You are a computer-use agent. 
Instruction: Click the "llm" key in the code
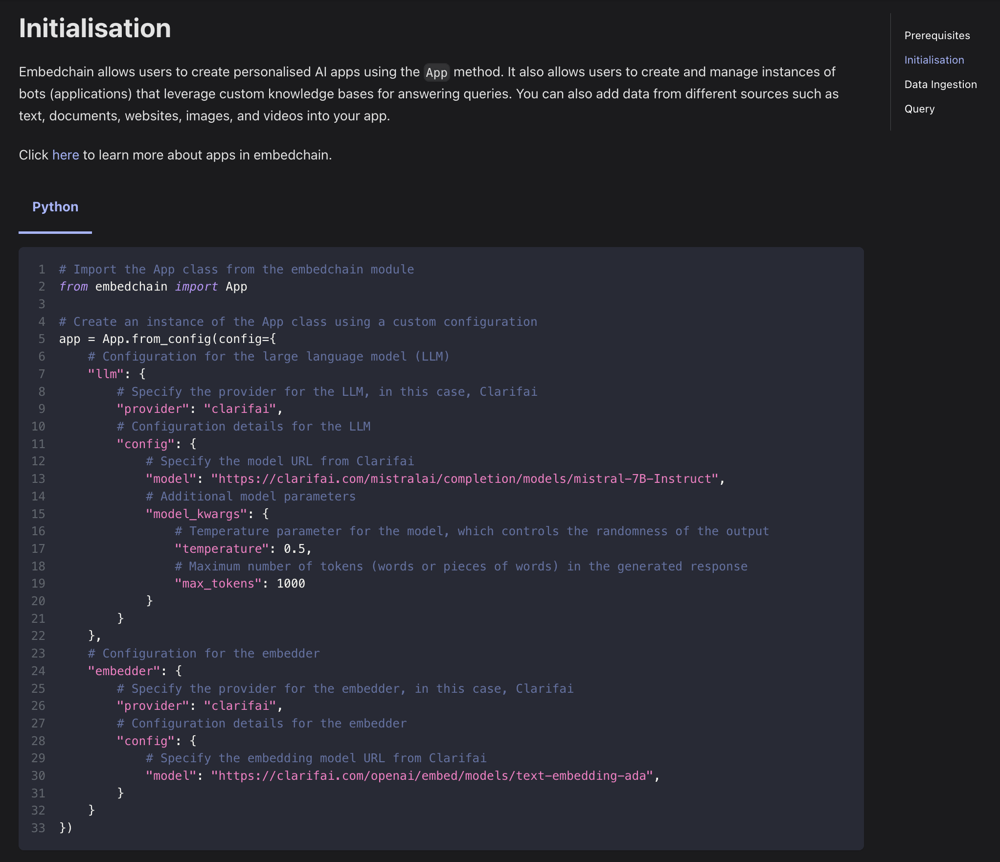point(106,374)
